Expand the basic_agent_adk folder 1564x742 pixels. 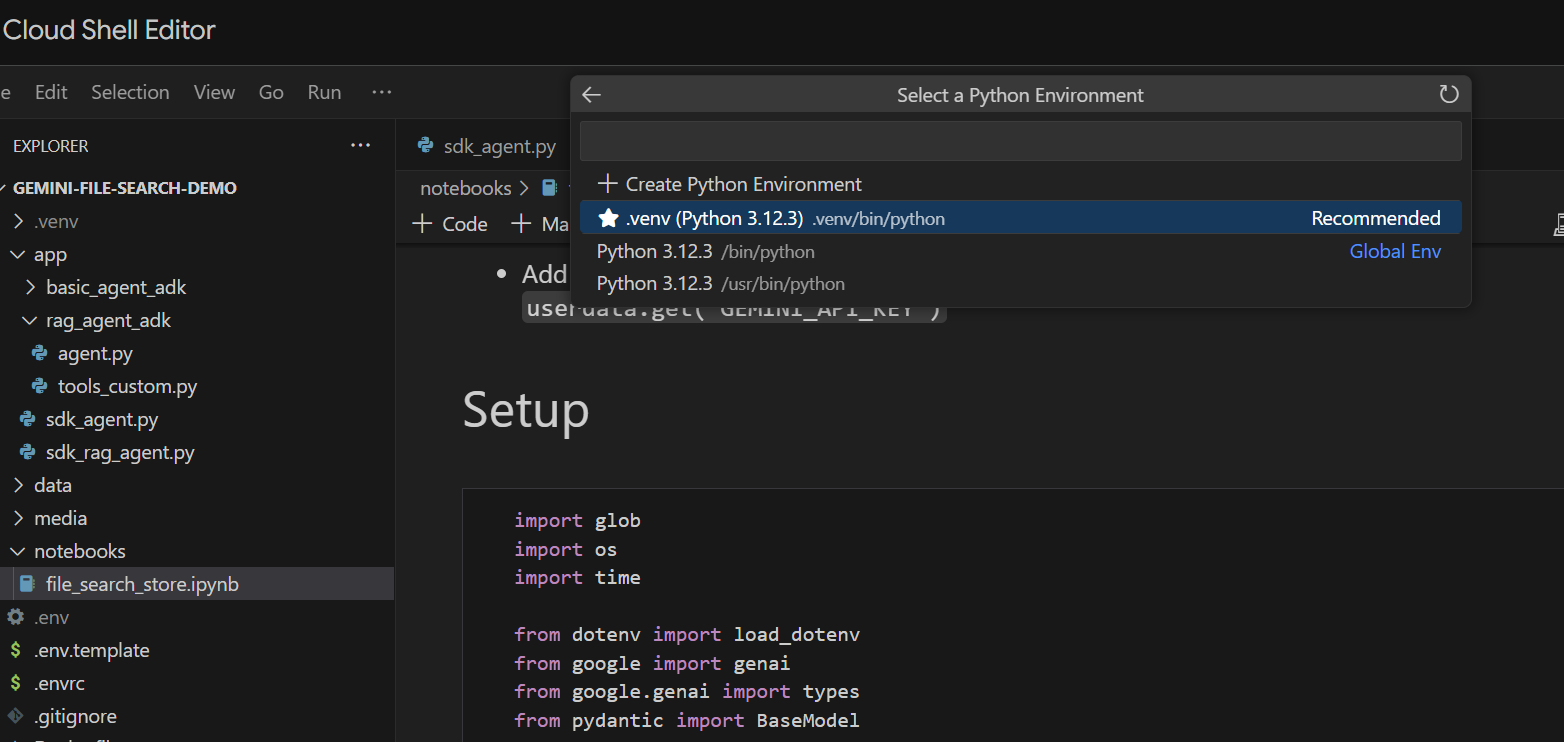[30, 288]
